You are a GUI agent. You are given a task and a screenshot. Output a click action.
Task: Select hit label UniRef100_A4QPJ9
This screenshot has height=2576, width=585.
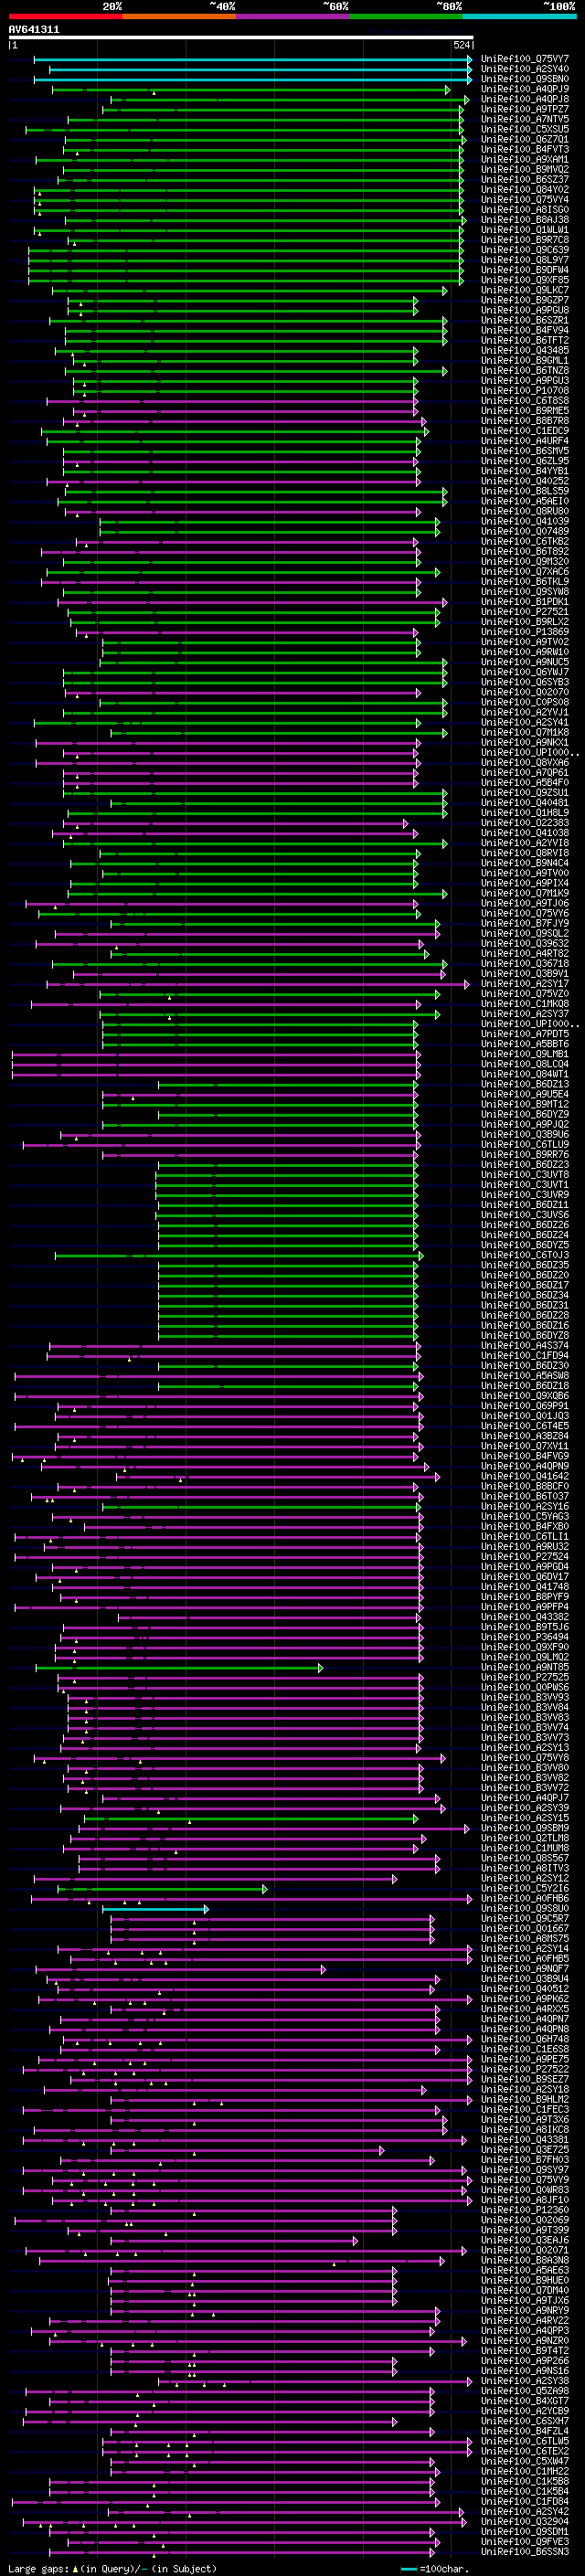click(x=525, y=89)
